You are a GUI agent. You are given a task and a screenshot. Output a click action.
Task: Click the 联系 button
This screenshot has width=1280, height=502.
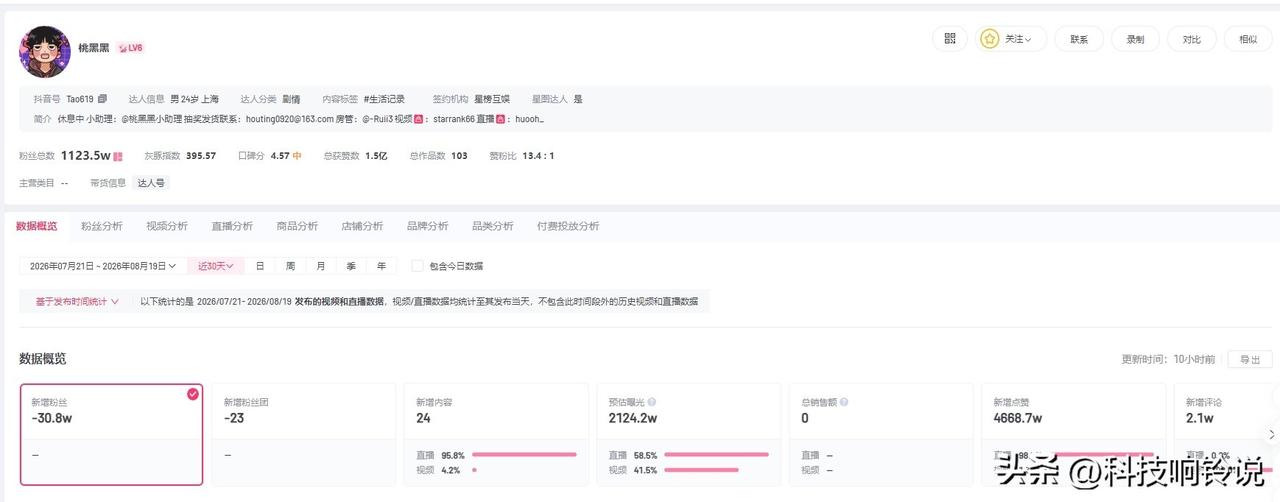coord(1079,39)
